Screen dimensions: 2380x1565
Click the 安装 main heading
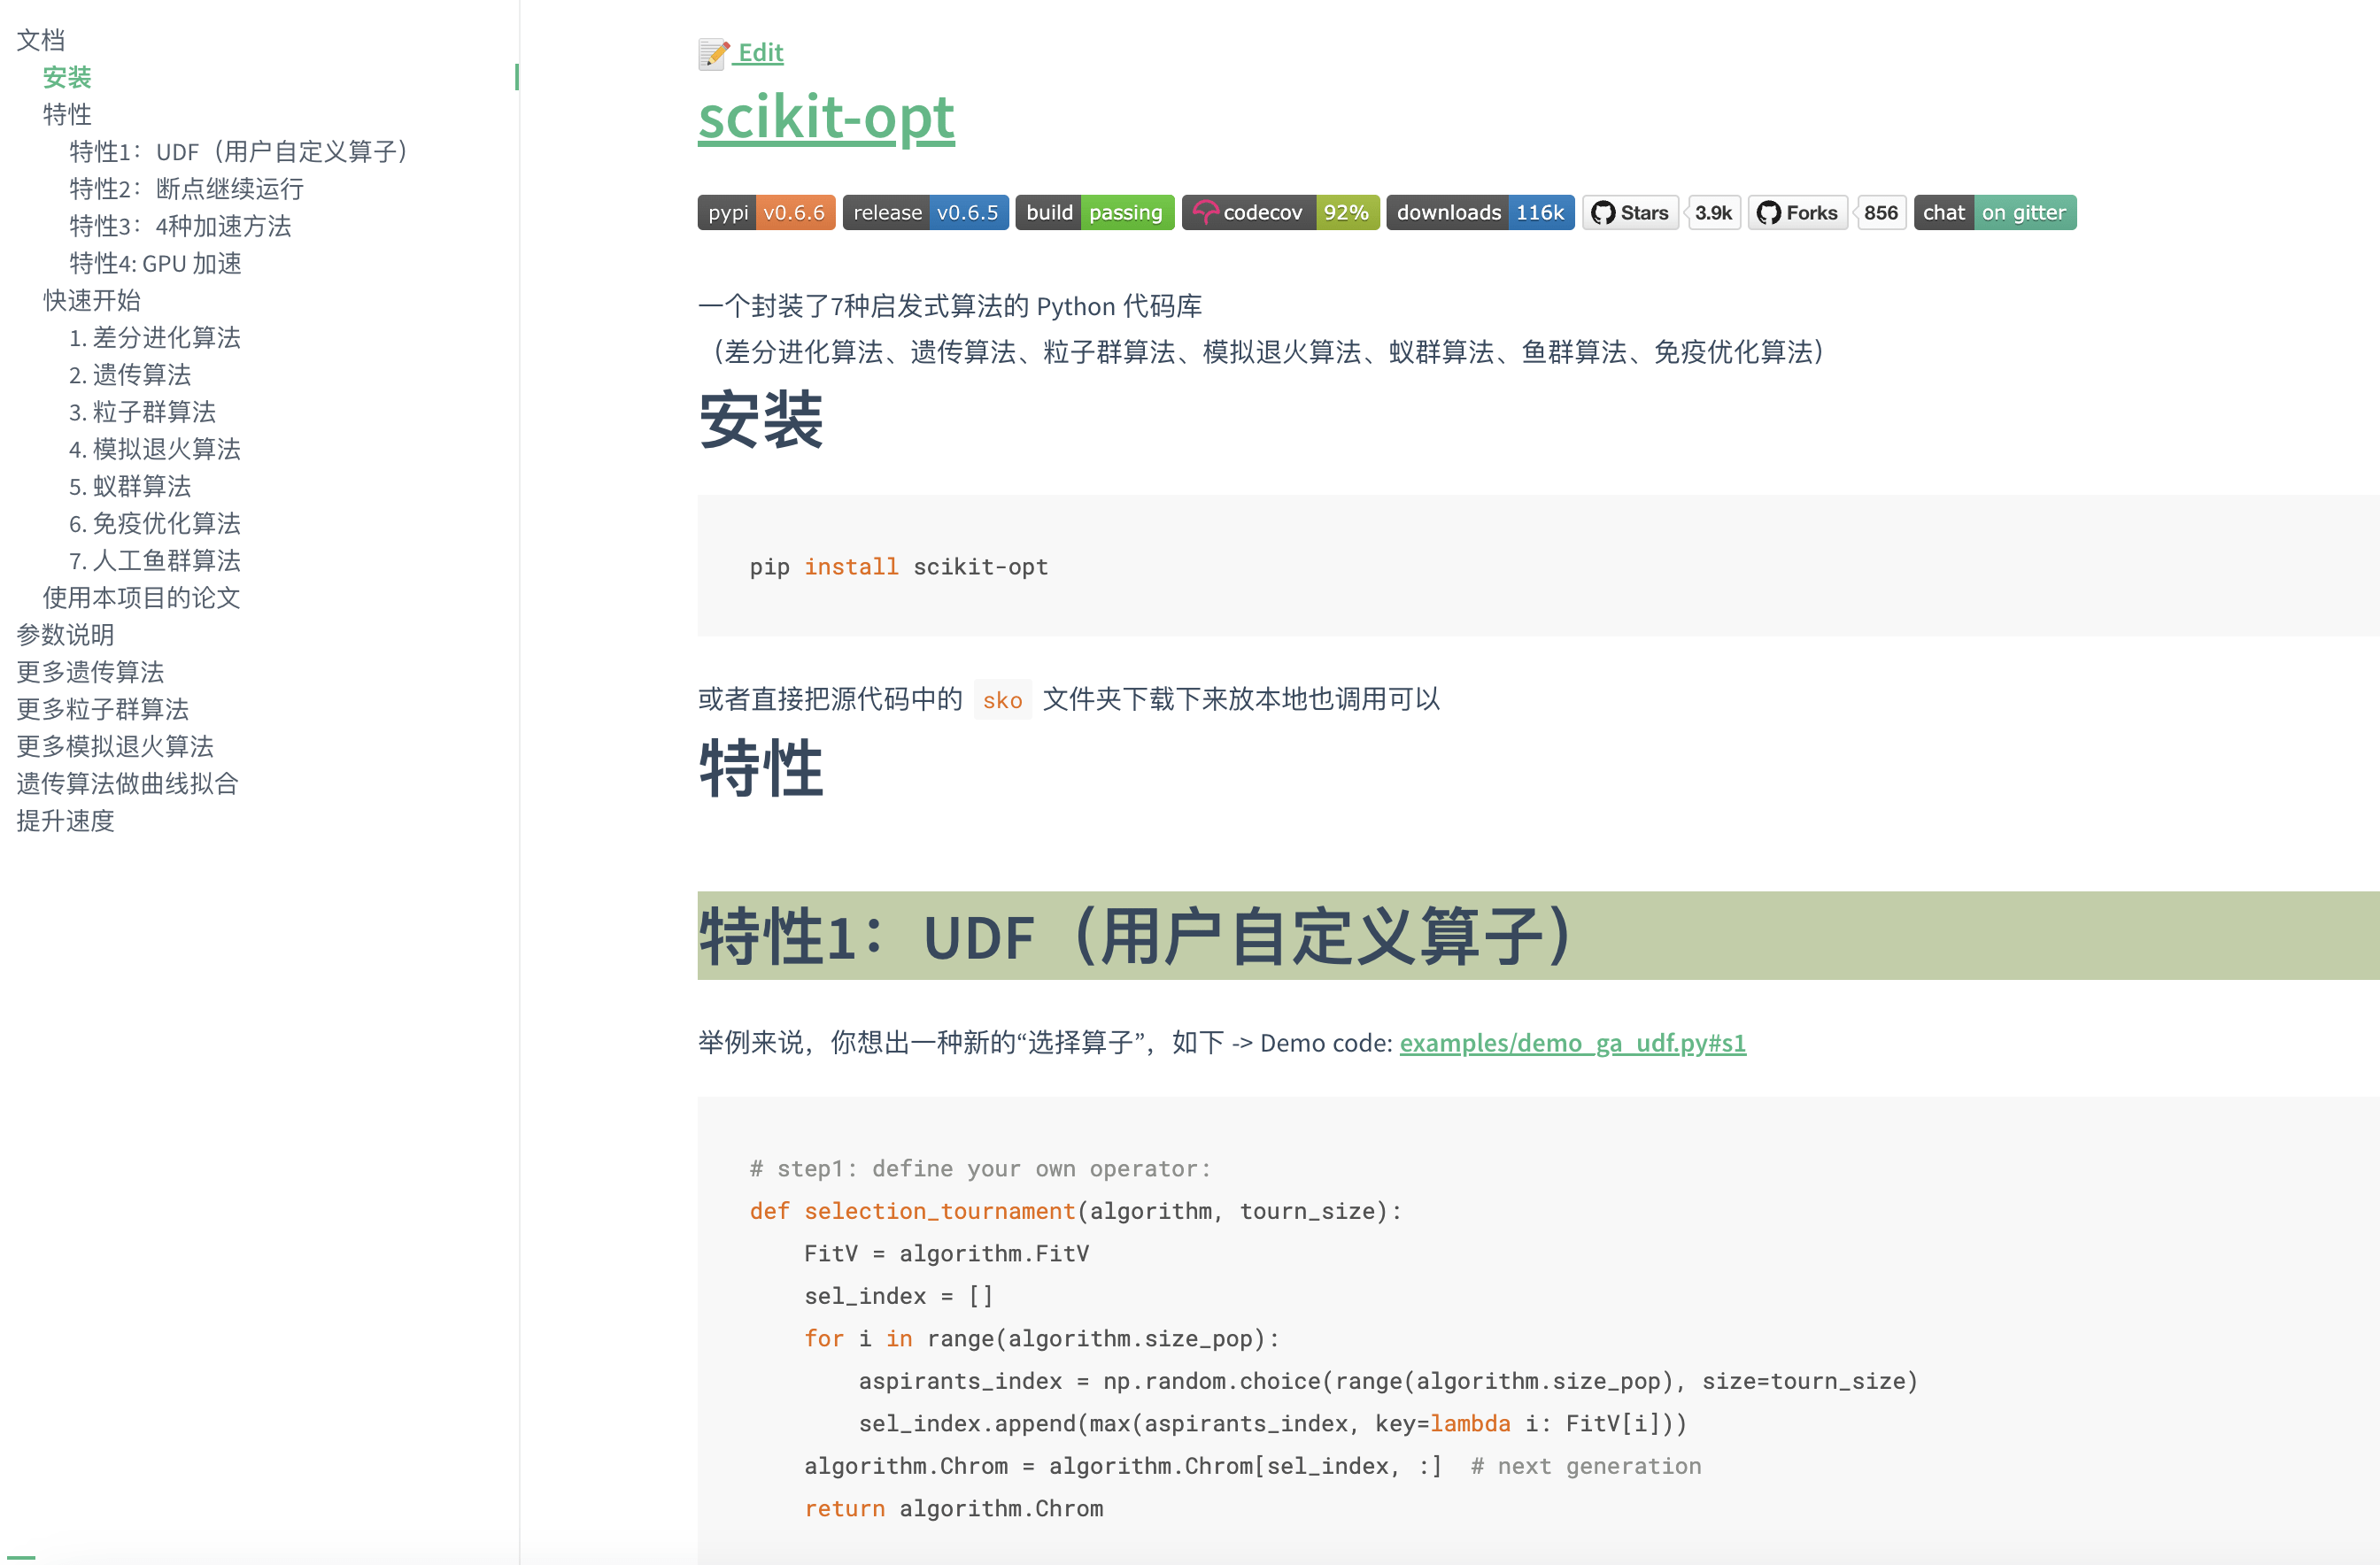click(761, 420)
